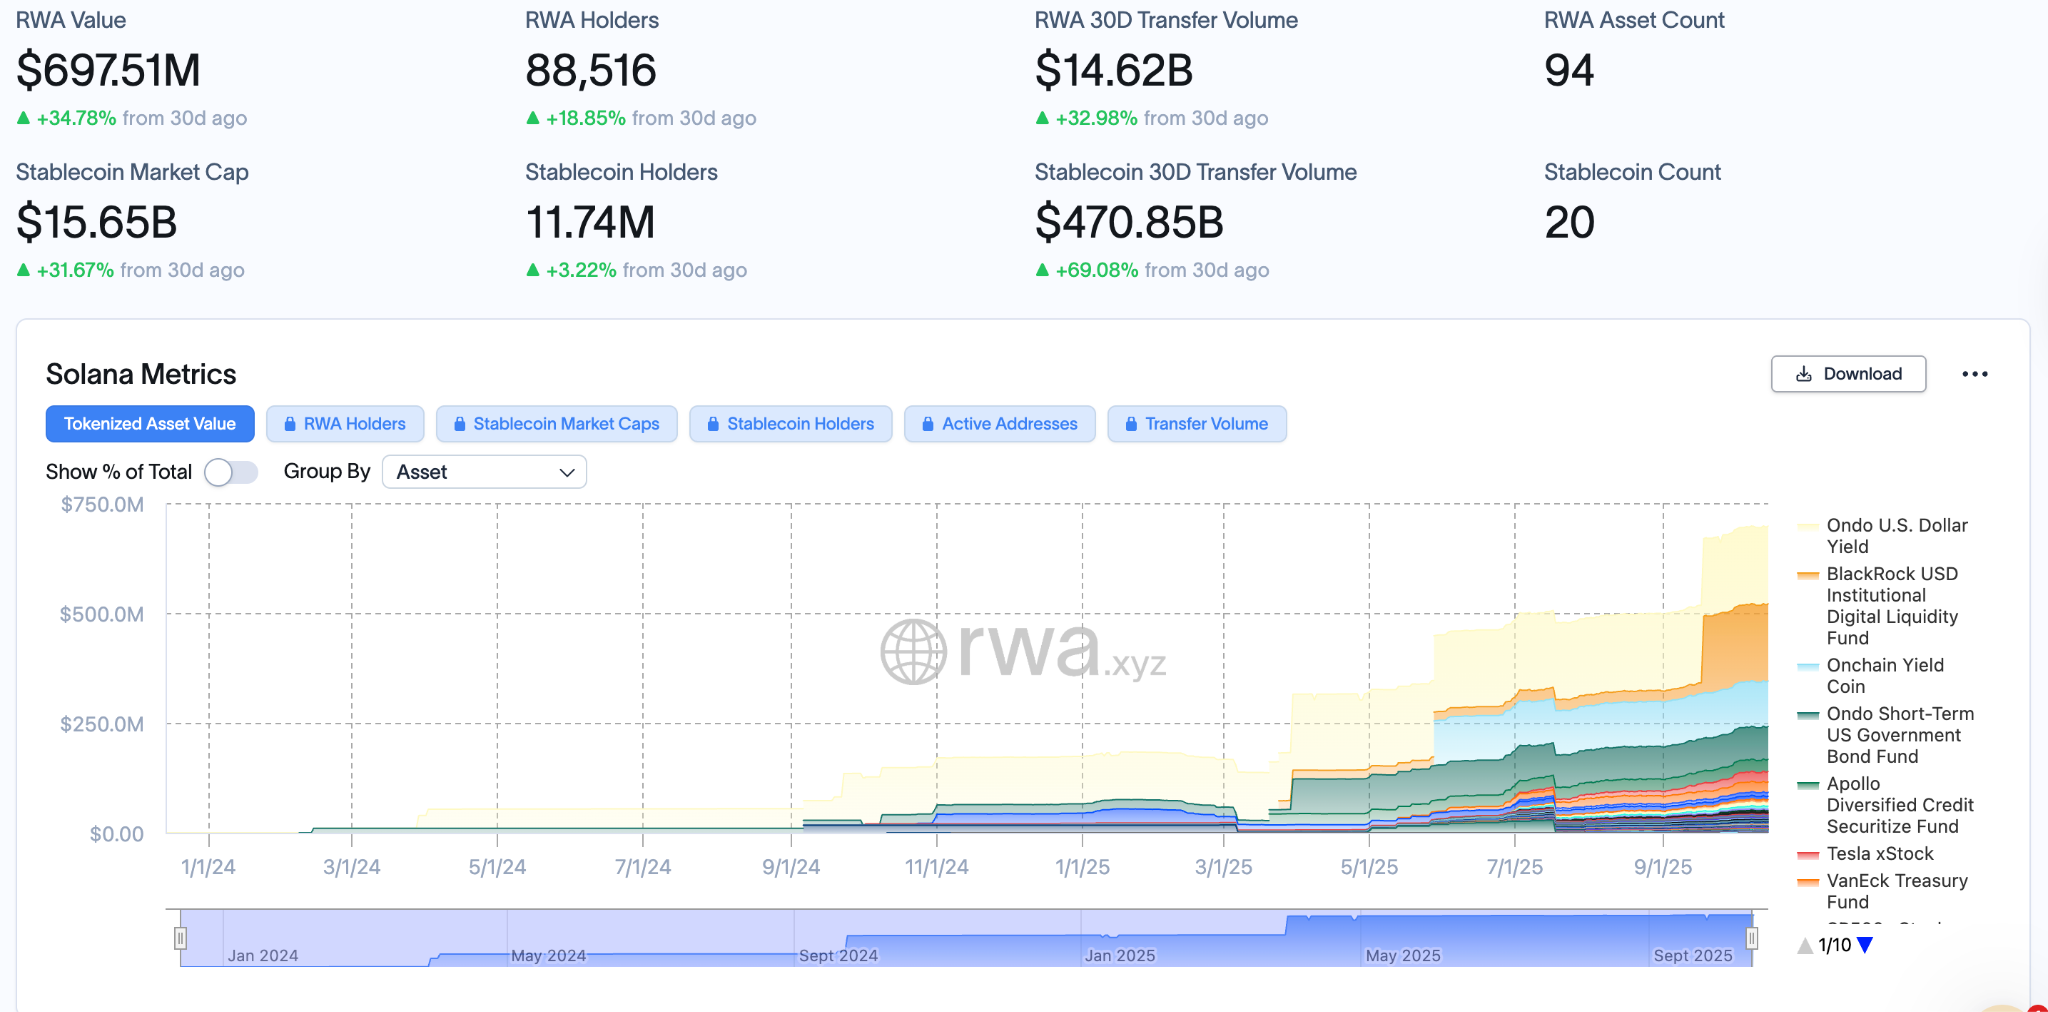Viewport: 2048px width, 1012px height.
Task: Toggle Onchain Yield Coin series visibility
Action: (1884, 676)
